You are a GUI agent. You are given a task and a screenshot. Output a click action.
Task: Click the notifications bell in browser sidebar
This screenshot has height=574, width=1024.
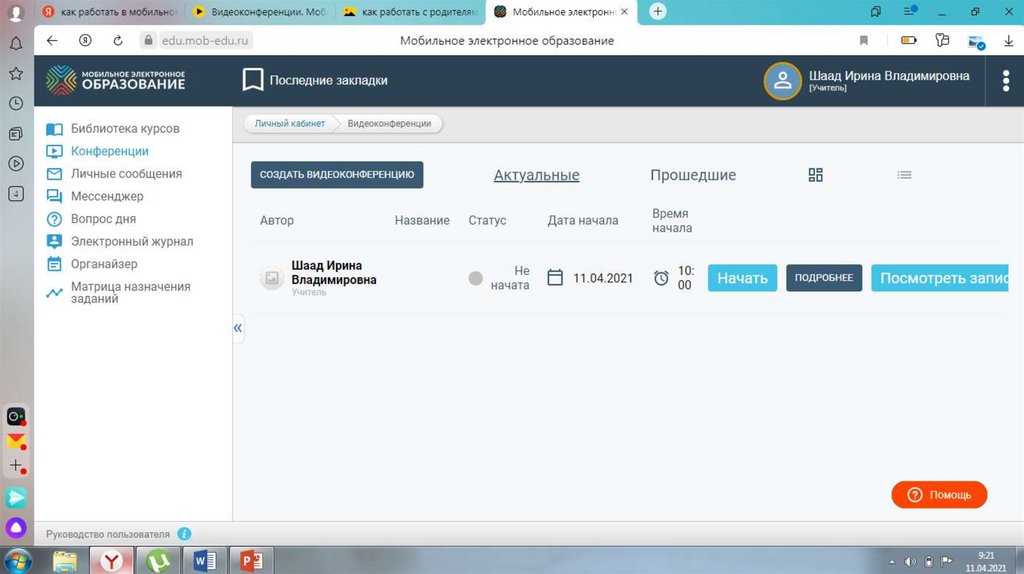coord(16,44)
